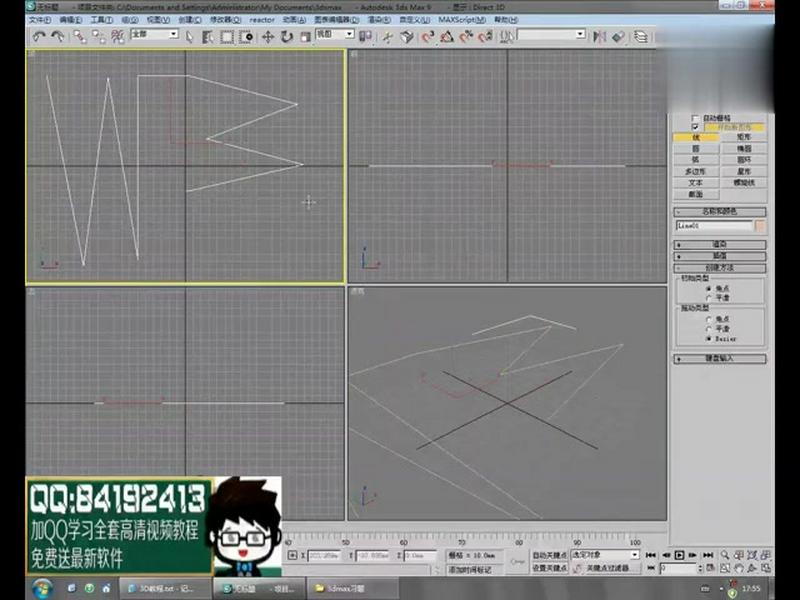Enable the AutoGrid checkbox in the create panel

(692, 118)
